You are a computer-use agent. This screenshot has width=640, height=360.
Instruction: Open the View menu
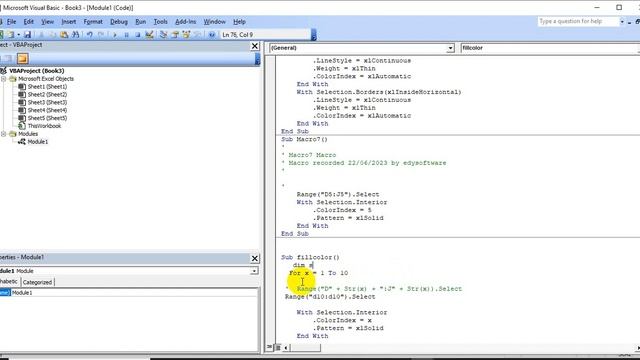tap(47, 22)
